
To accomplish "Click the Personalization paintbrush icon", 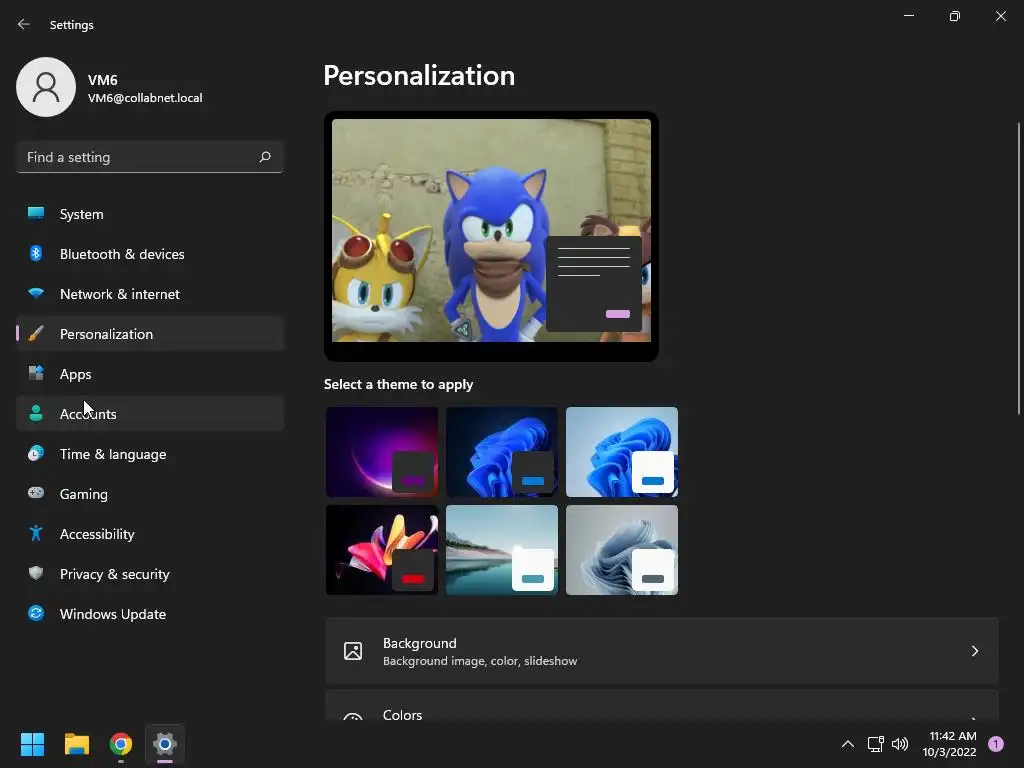I will coord(36,334).
